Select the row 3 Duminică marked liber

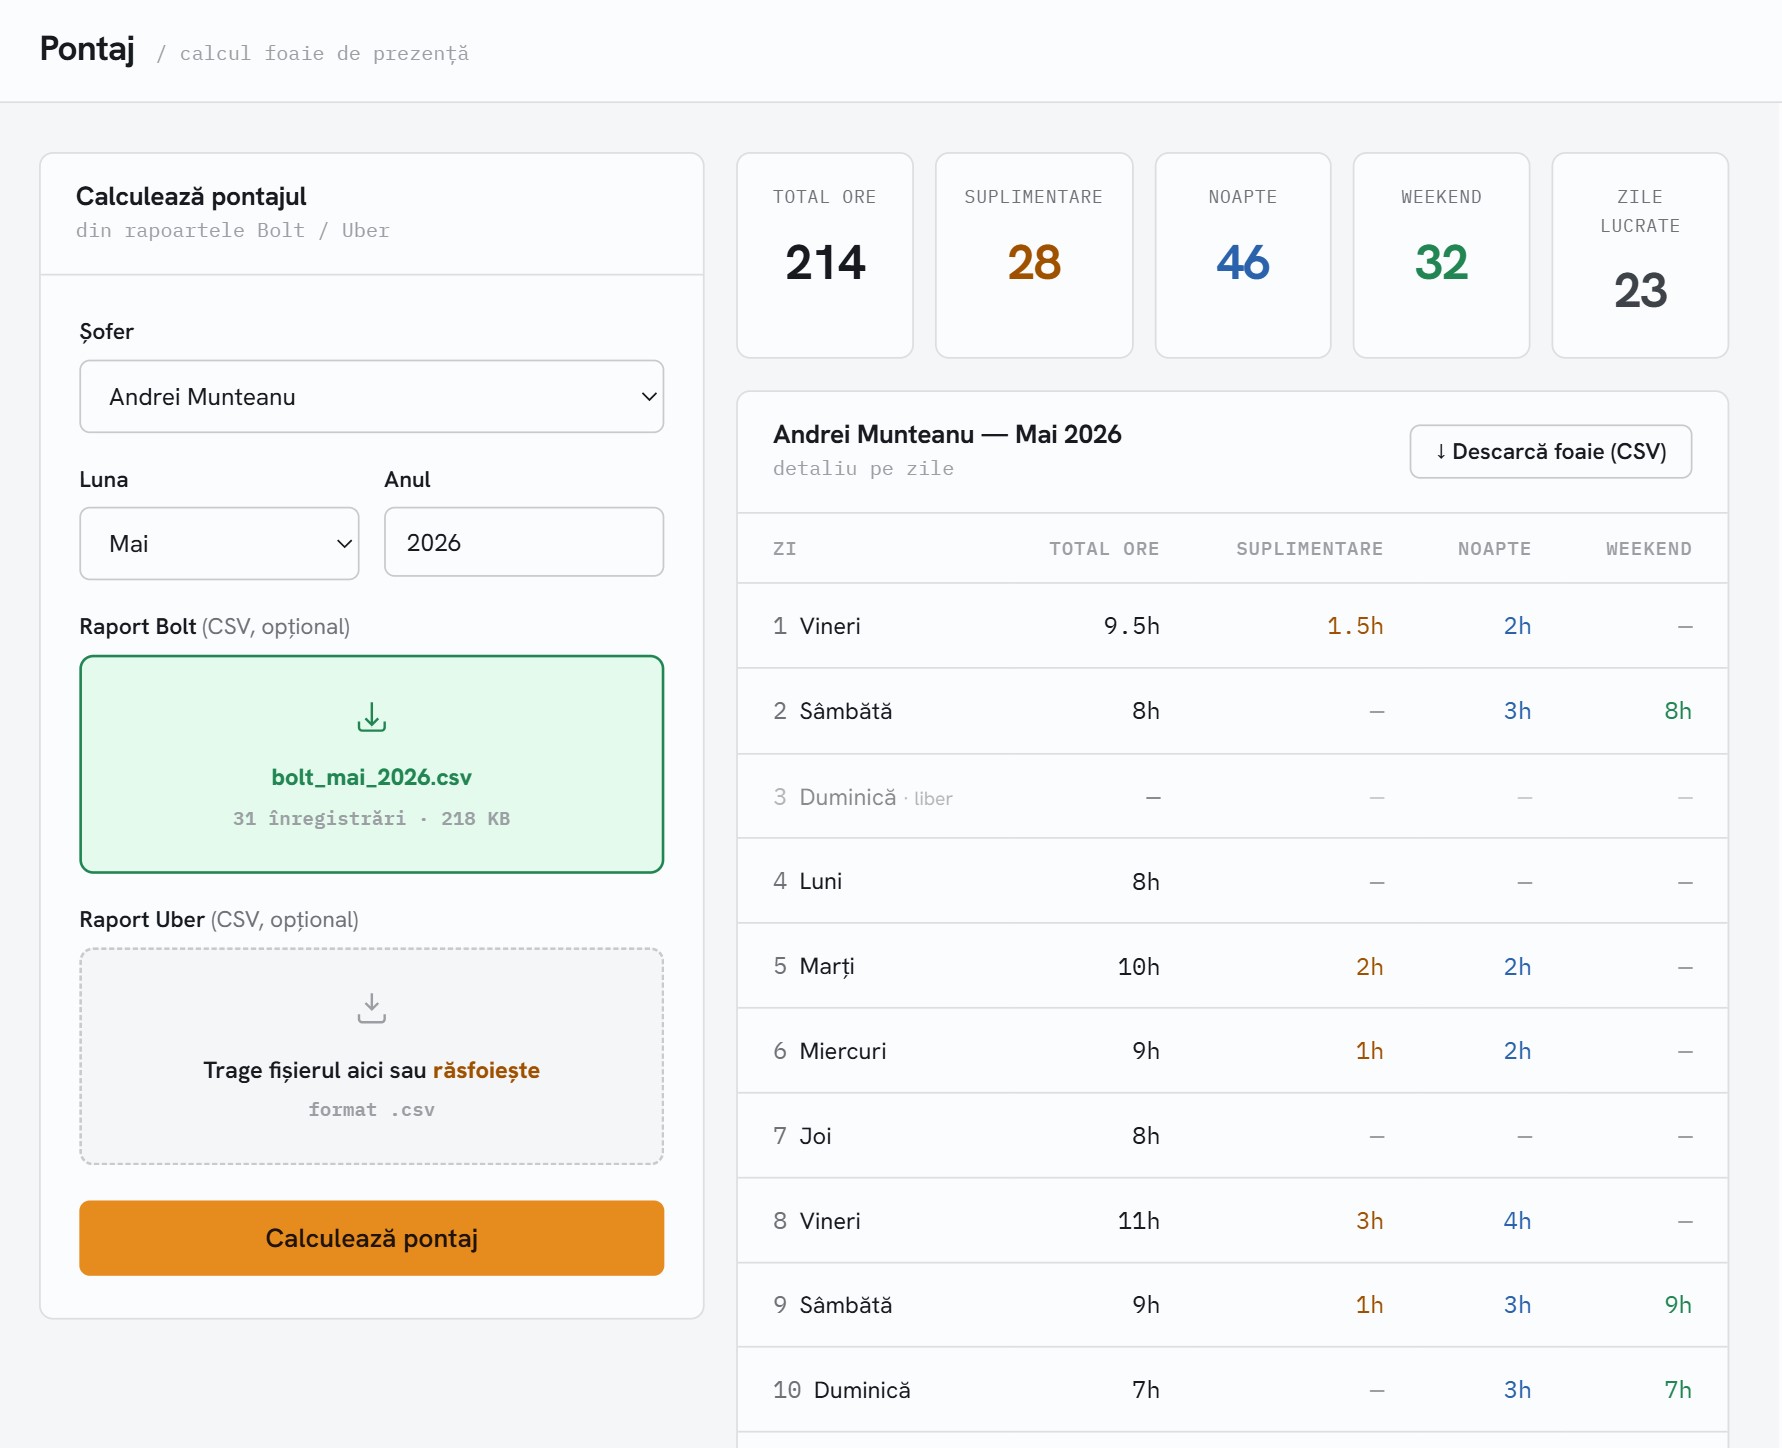tap(1232, 797)
